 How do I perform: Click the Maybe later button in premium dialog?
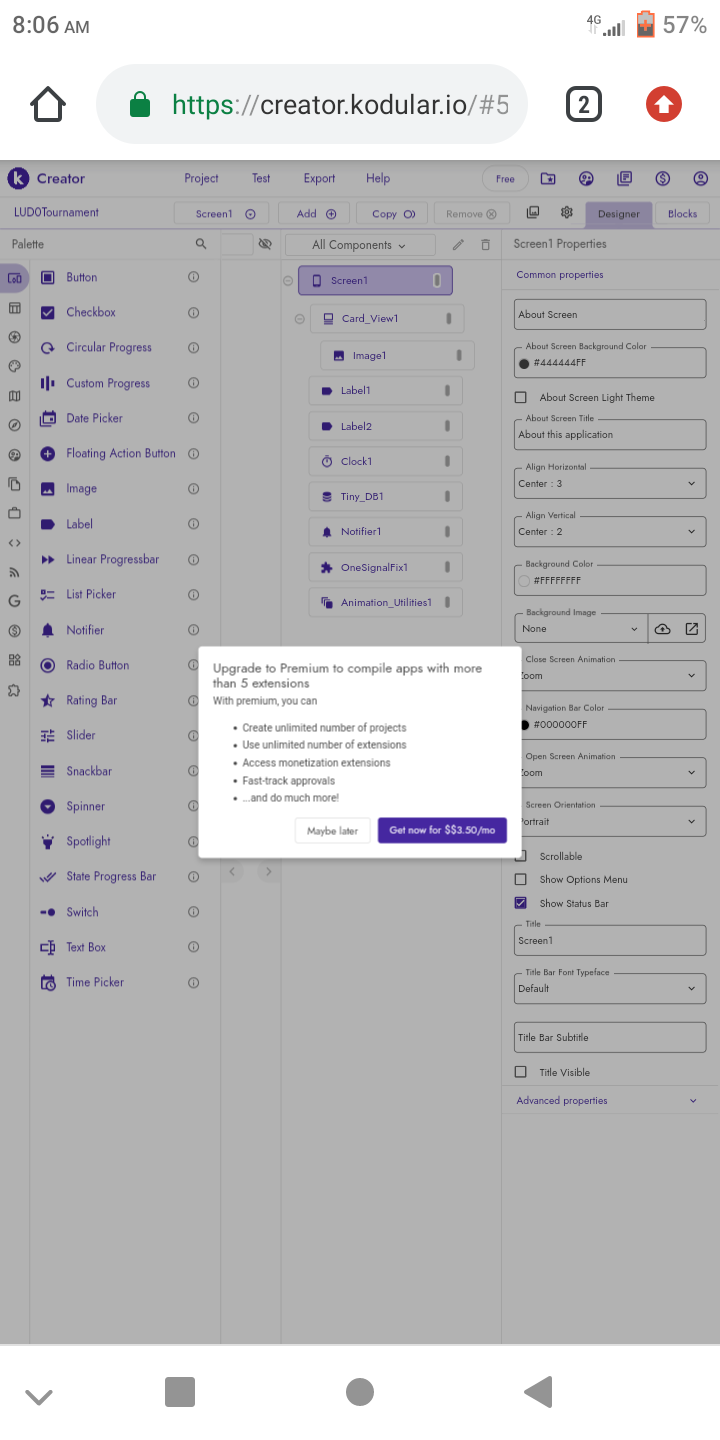[332, 830]
